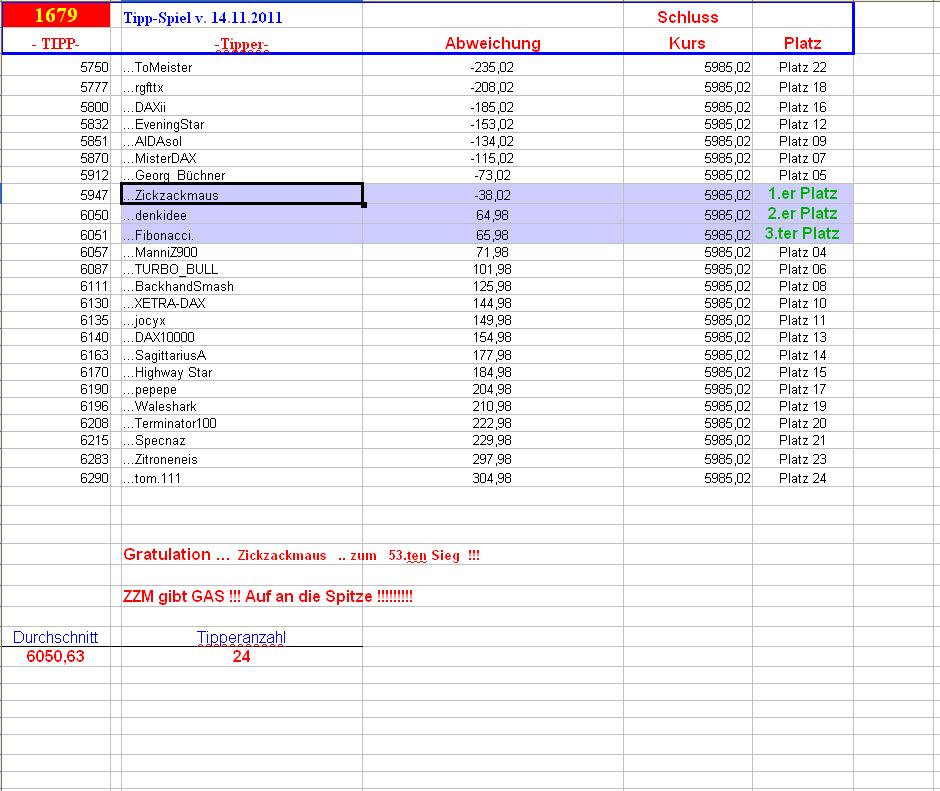The height and width of the screenshot is (791, 940).
Task: Click the 'Platz 05' cell
Action: pos(802,175)
